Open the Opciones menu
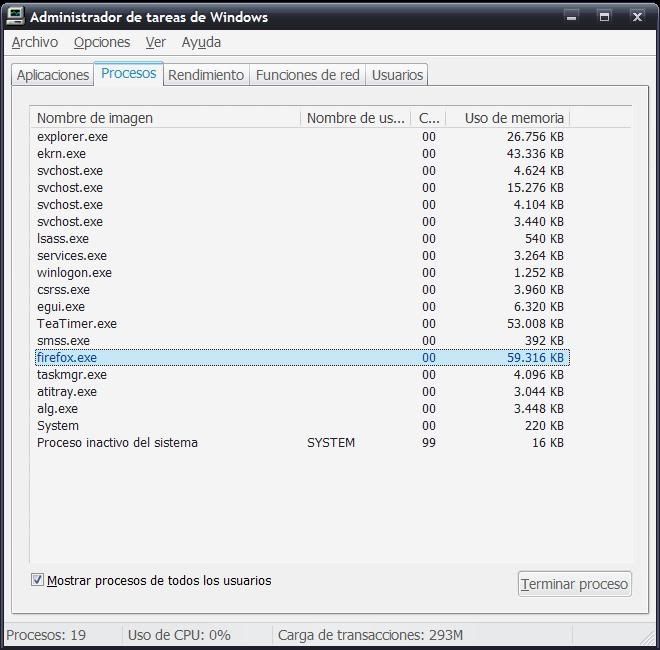The width and height of the screenshot is (660, 650). tap(102, 43)
